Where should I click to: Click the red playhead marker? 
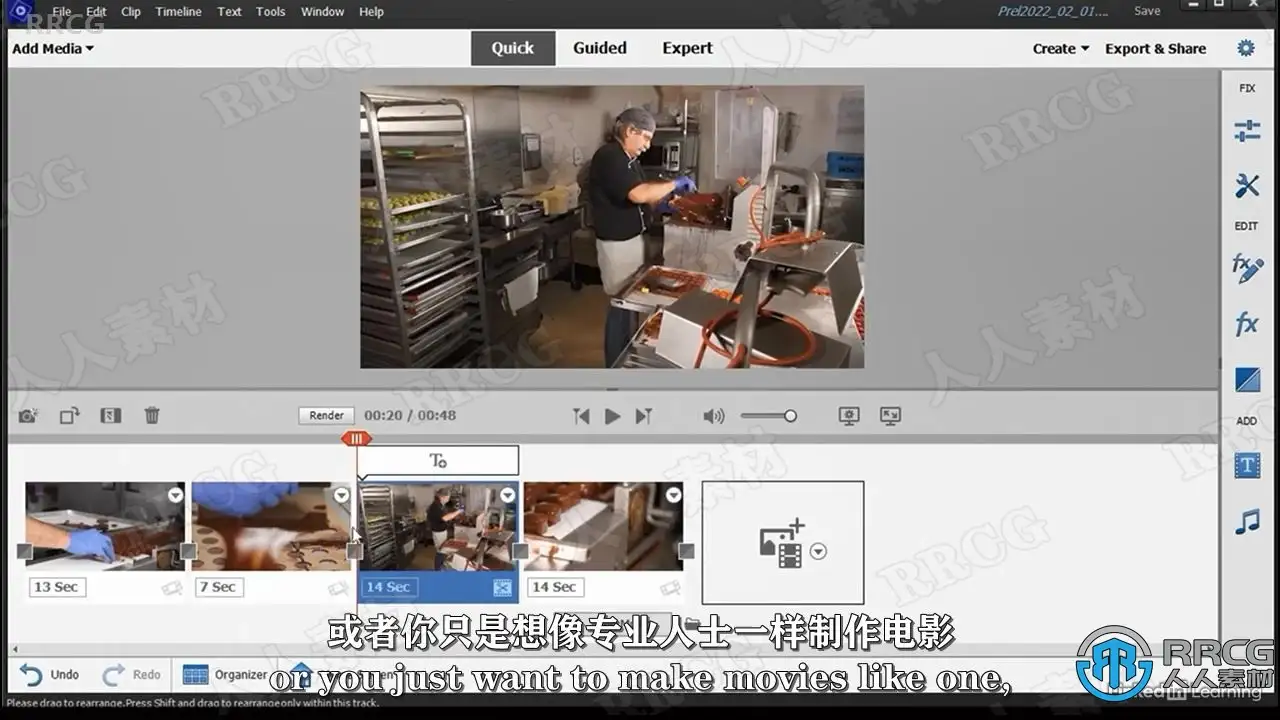[x=356, y=438]
